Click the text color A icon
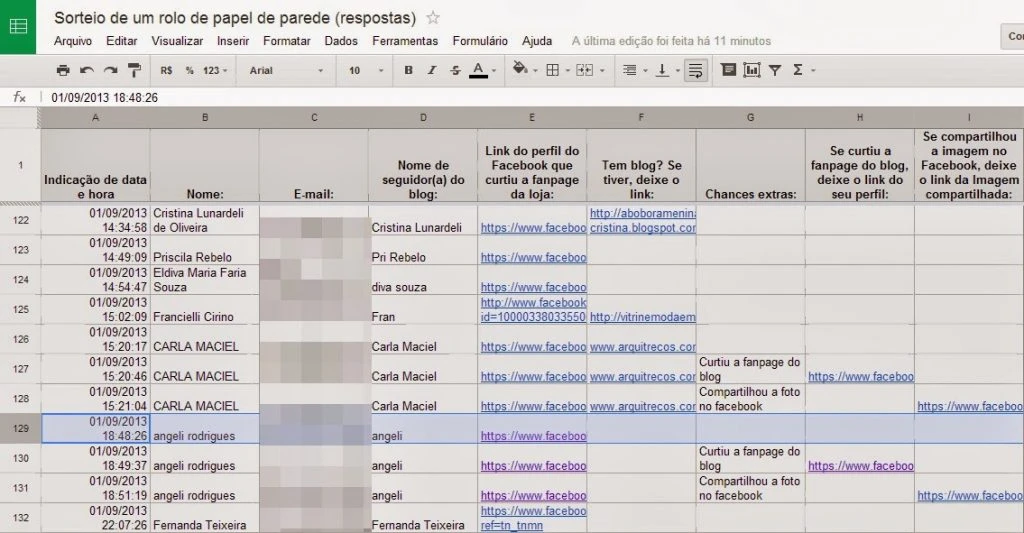The image size is (1024, 533). (478, 69)
